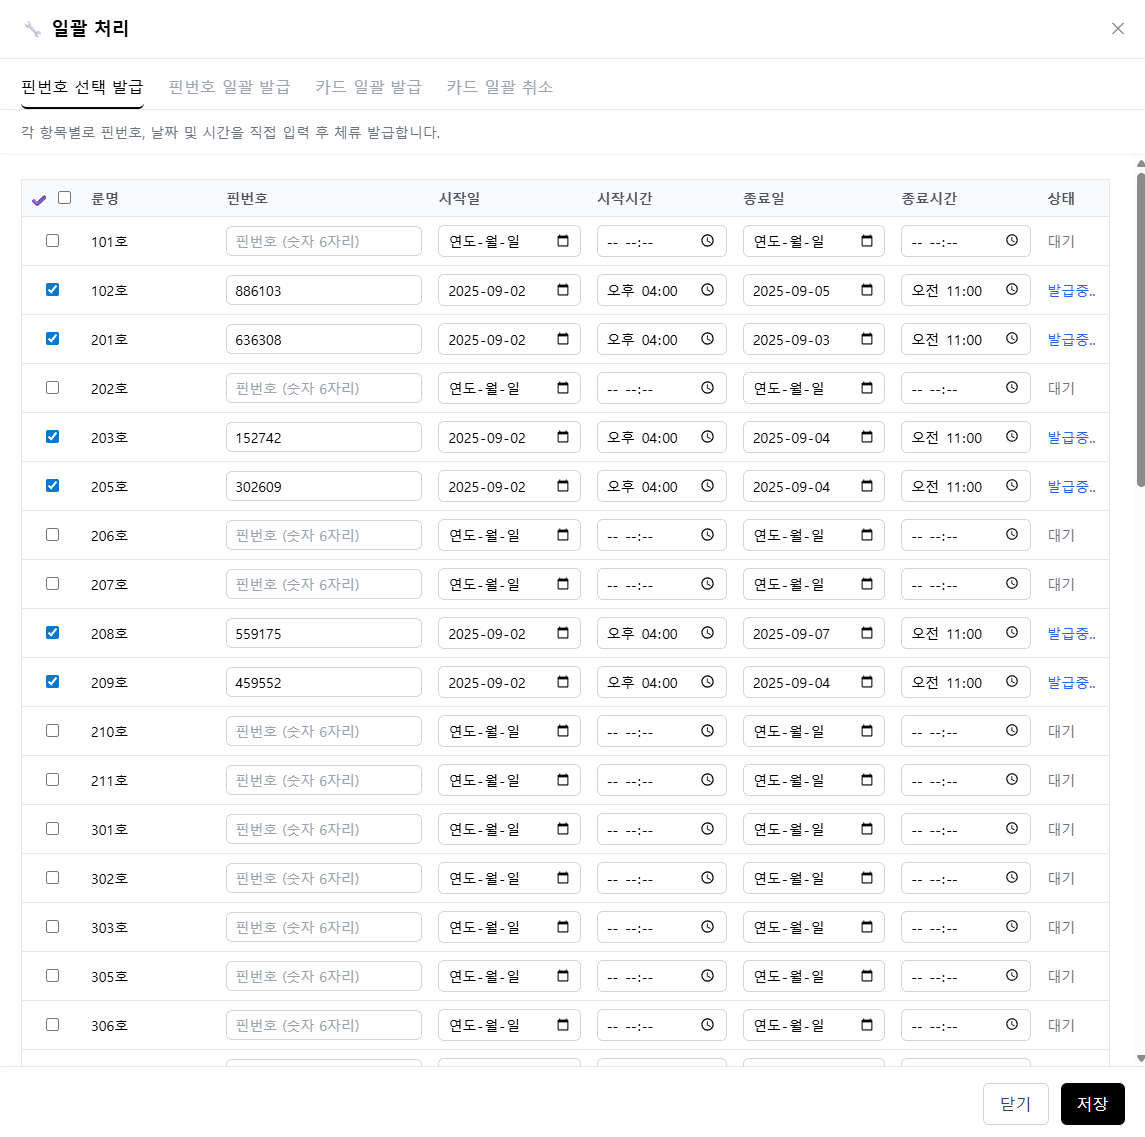The width and height of the screenshot is (1145, 1137).
Task: Click the 저장 button
Action: click(1092, 1104)
